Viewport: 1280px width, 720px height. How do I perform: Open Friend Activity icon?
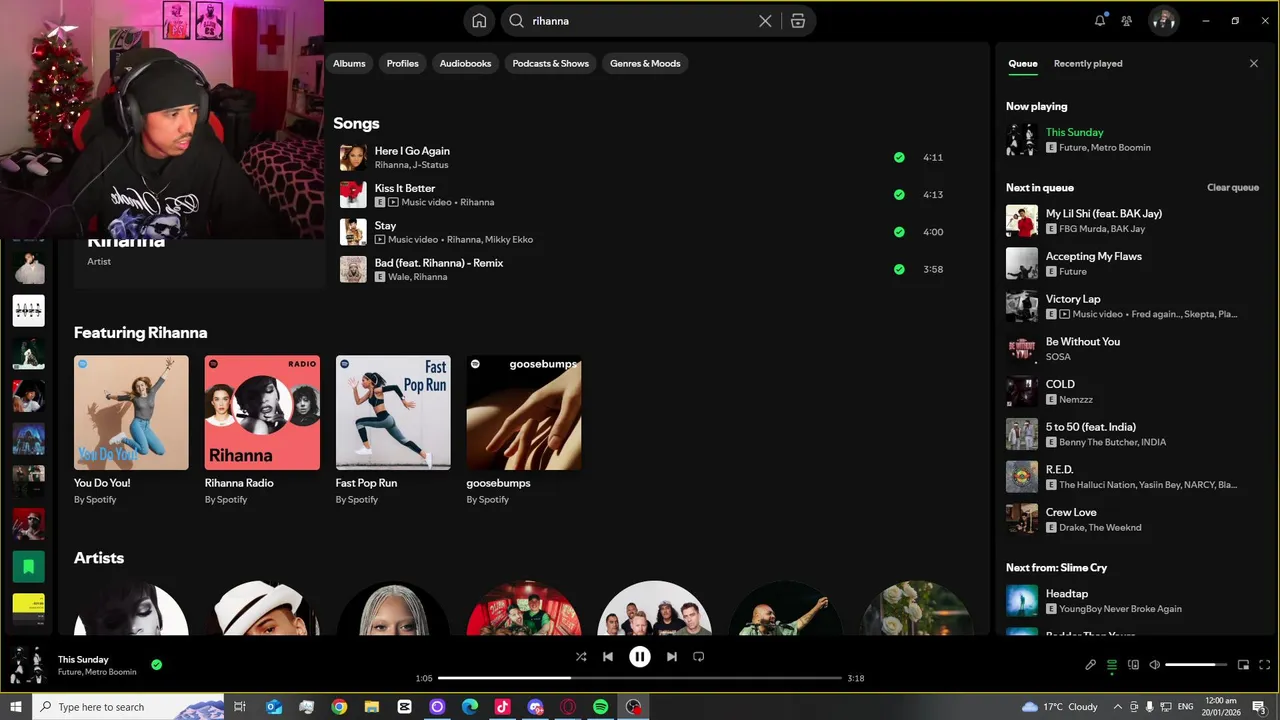(x=1127, y=20)
